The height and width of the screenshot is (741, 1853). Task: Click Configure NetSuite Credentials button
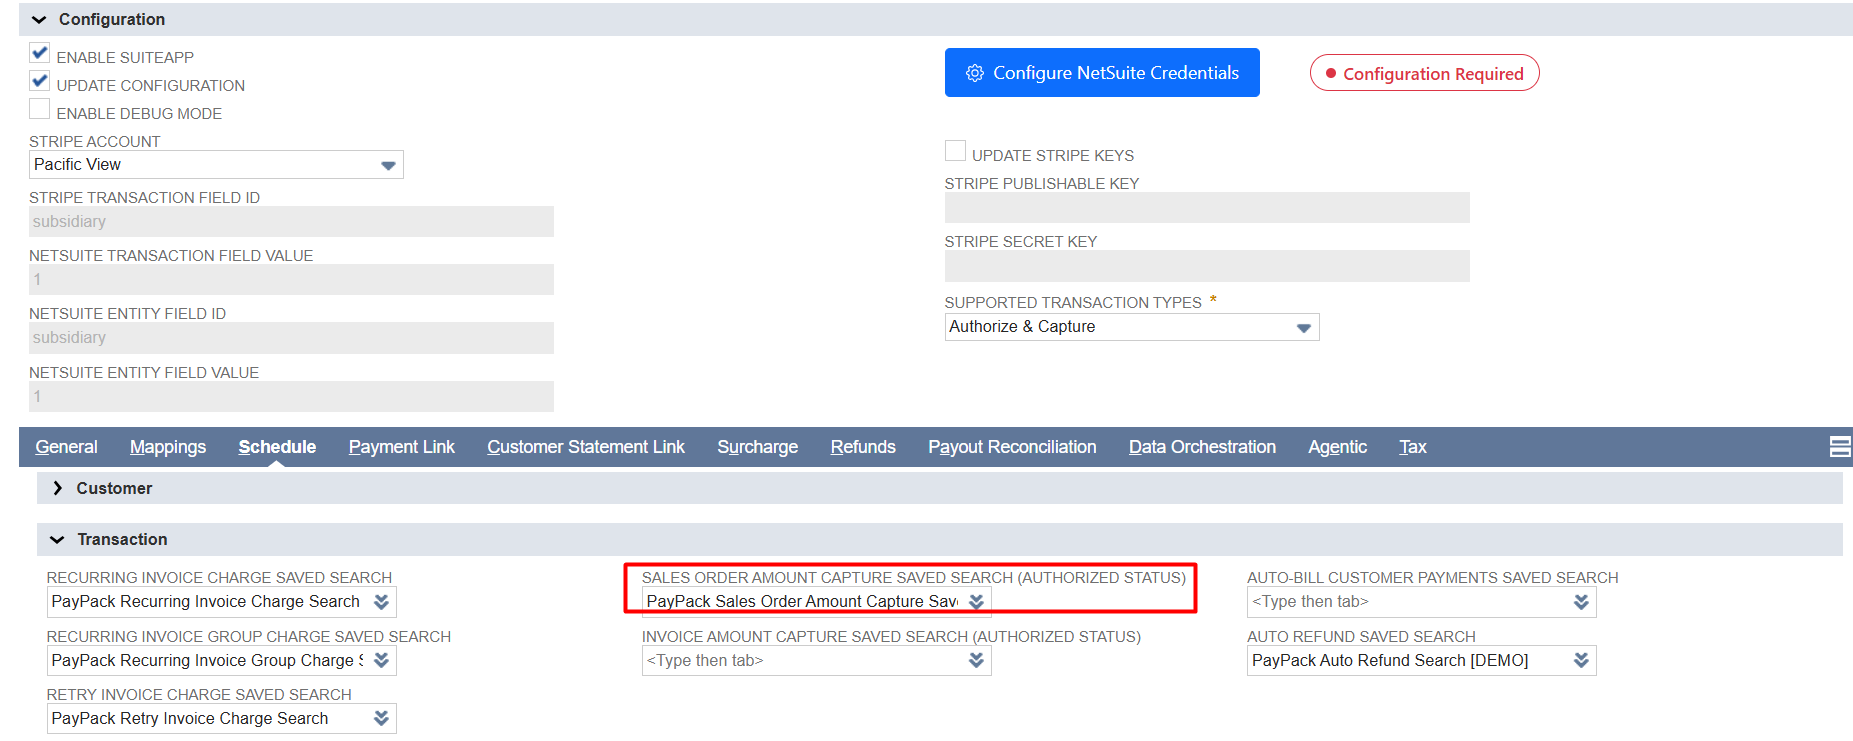coord(1102,73)
